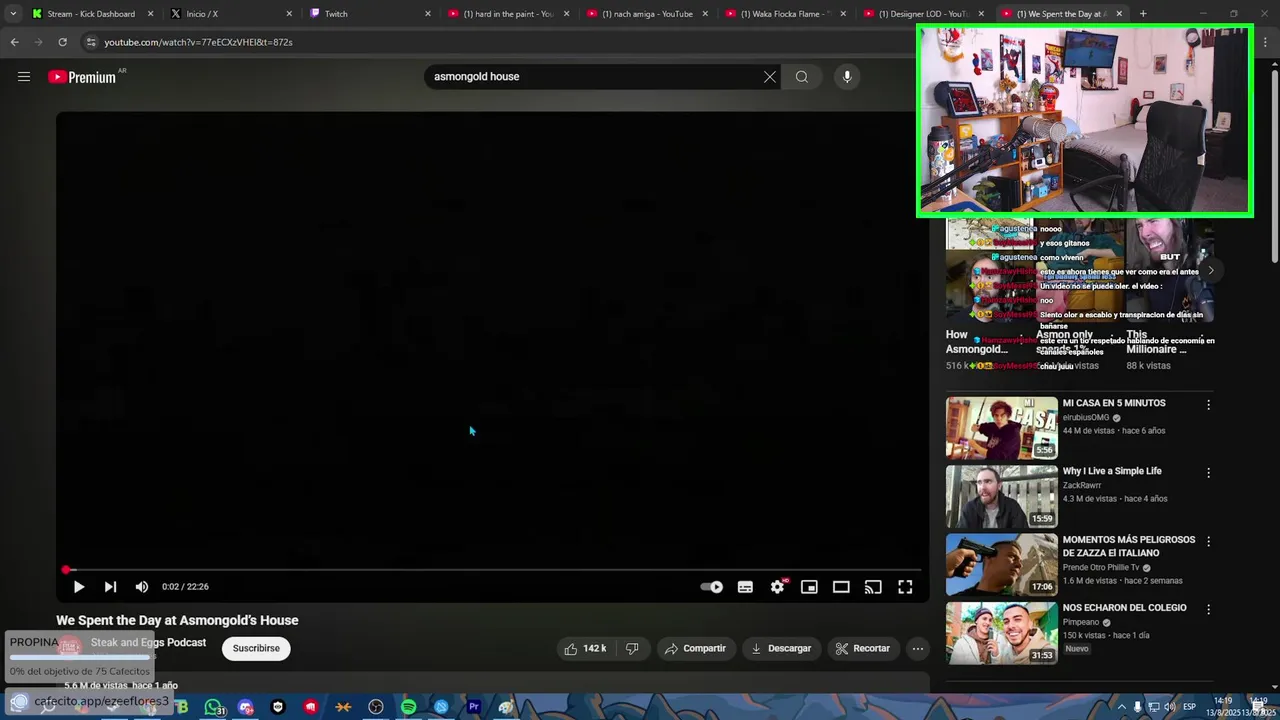The height and width of the screenshot is (720, 1280).
Task: Open options for Why I Live a Simple Life
Action: click(1208, 473)
